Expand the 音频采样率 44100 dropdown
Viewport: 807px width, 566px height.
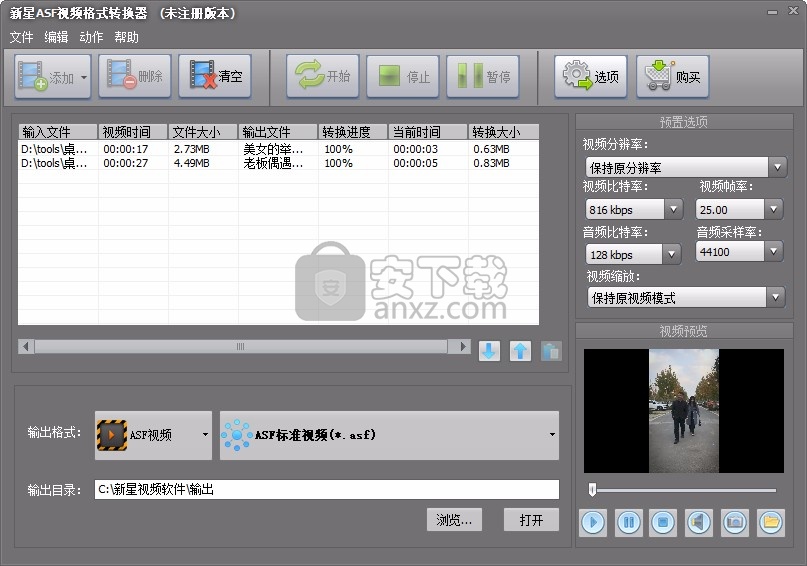tap(773, 252)
